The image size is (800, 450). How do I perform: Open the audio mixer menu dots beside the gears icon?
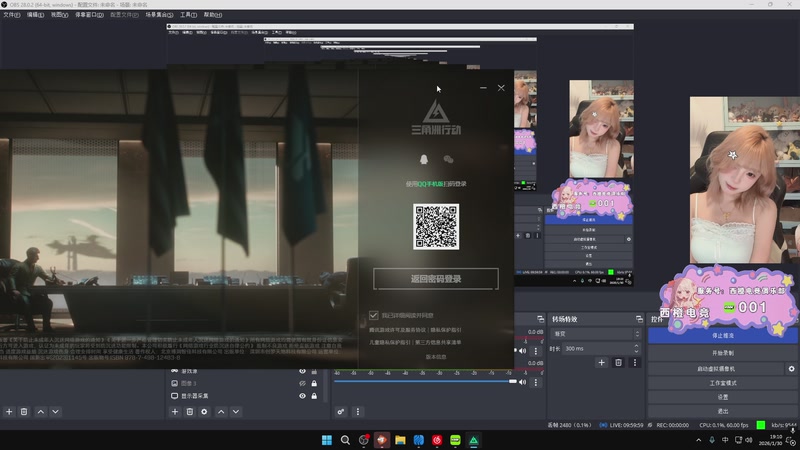pos(358,412)
